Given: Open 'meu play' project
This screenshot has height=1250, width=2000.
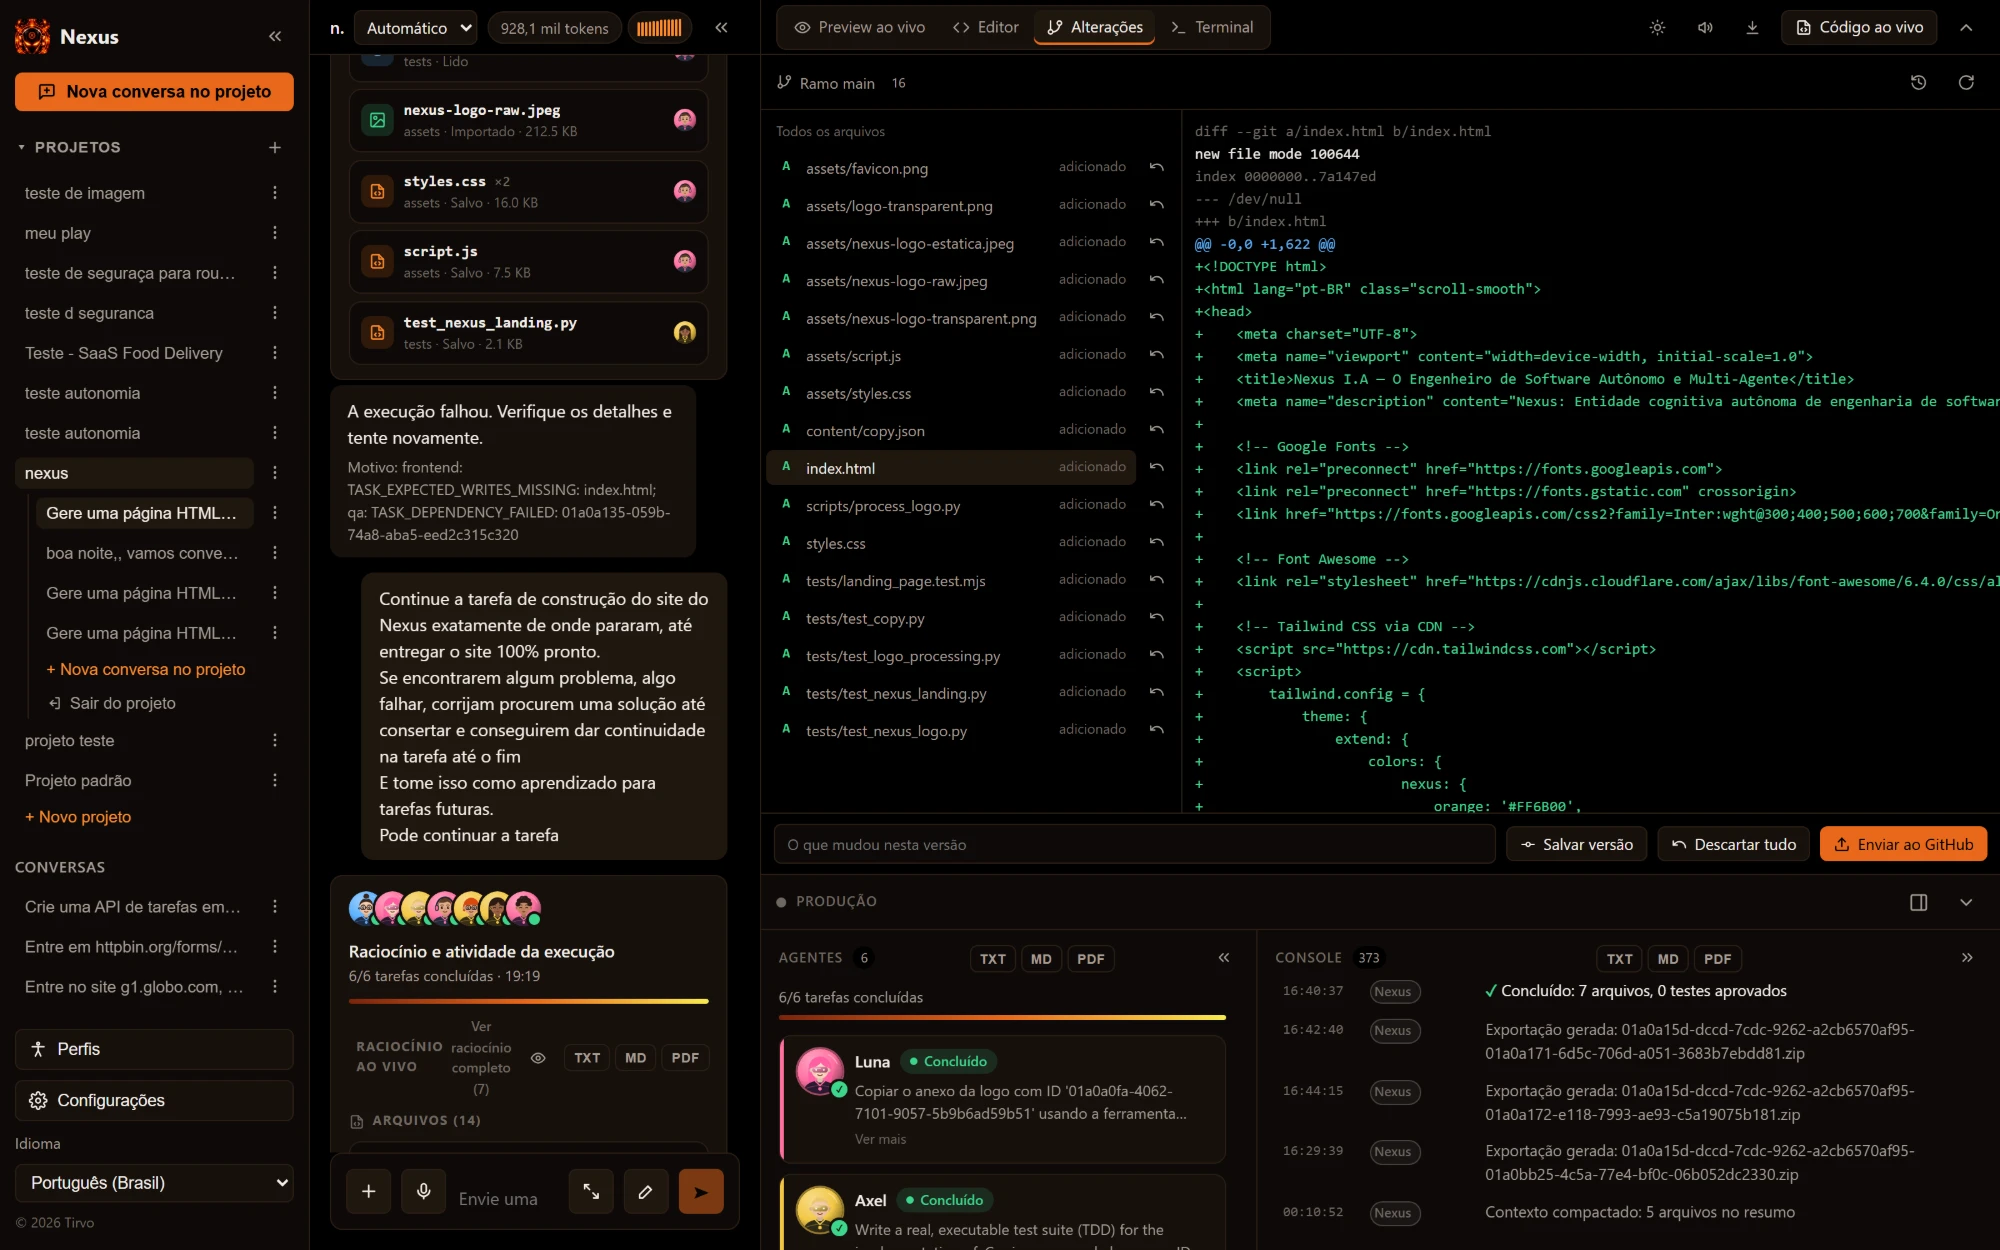Looking at the screenshot, I should (58, 233).
